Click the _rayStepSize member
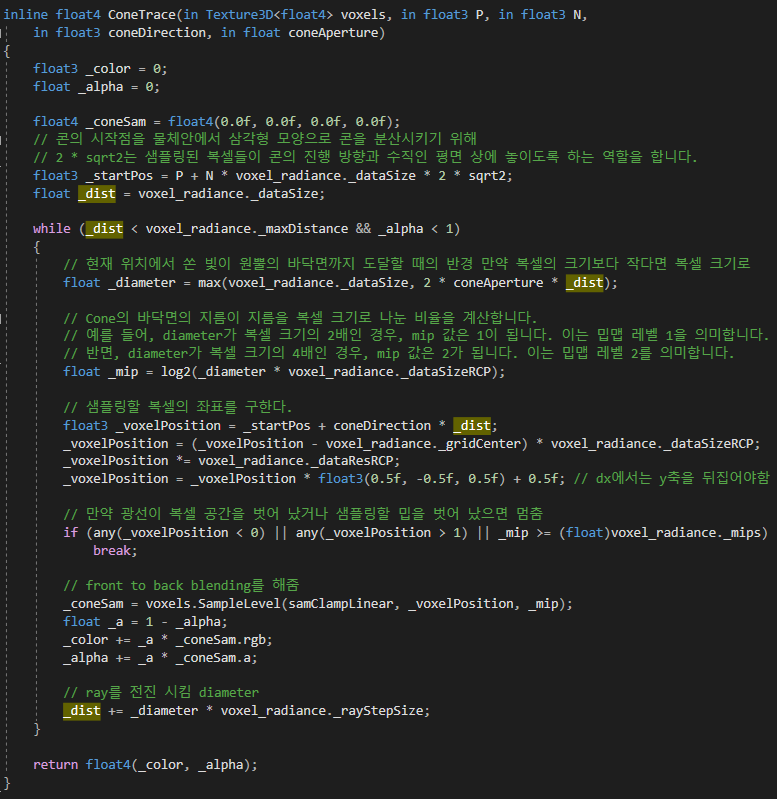The image size is (777, 799). [378, 711]
